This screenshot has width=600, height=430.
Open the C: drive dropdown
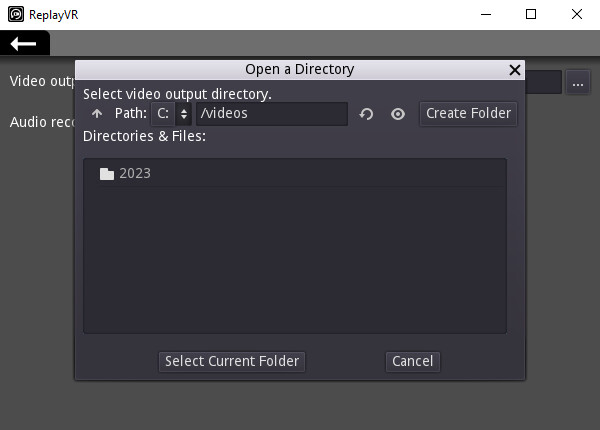click(171, 114)
